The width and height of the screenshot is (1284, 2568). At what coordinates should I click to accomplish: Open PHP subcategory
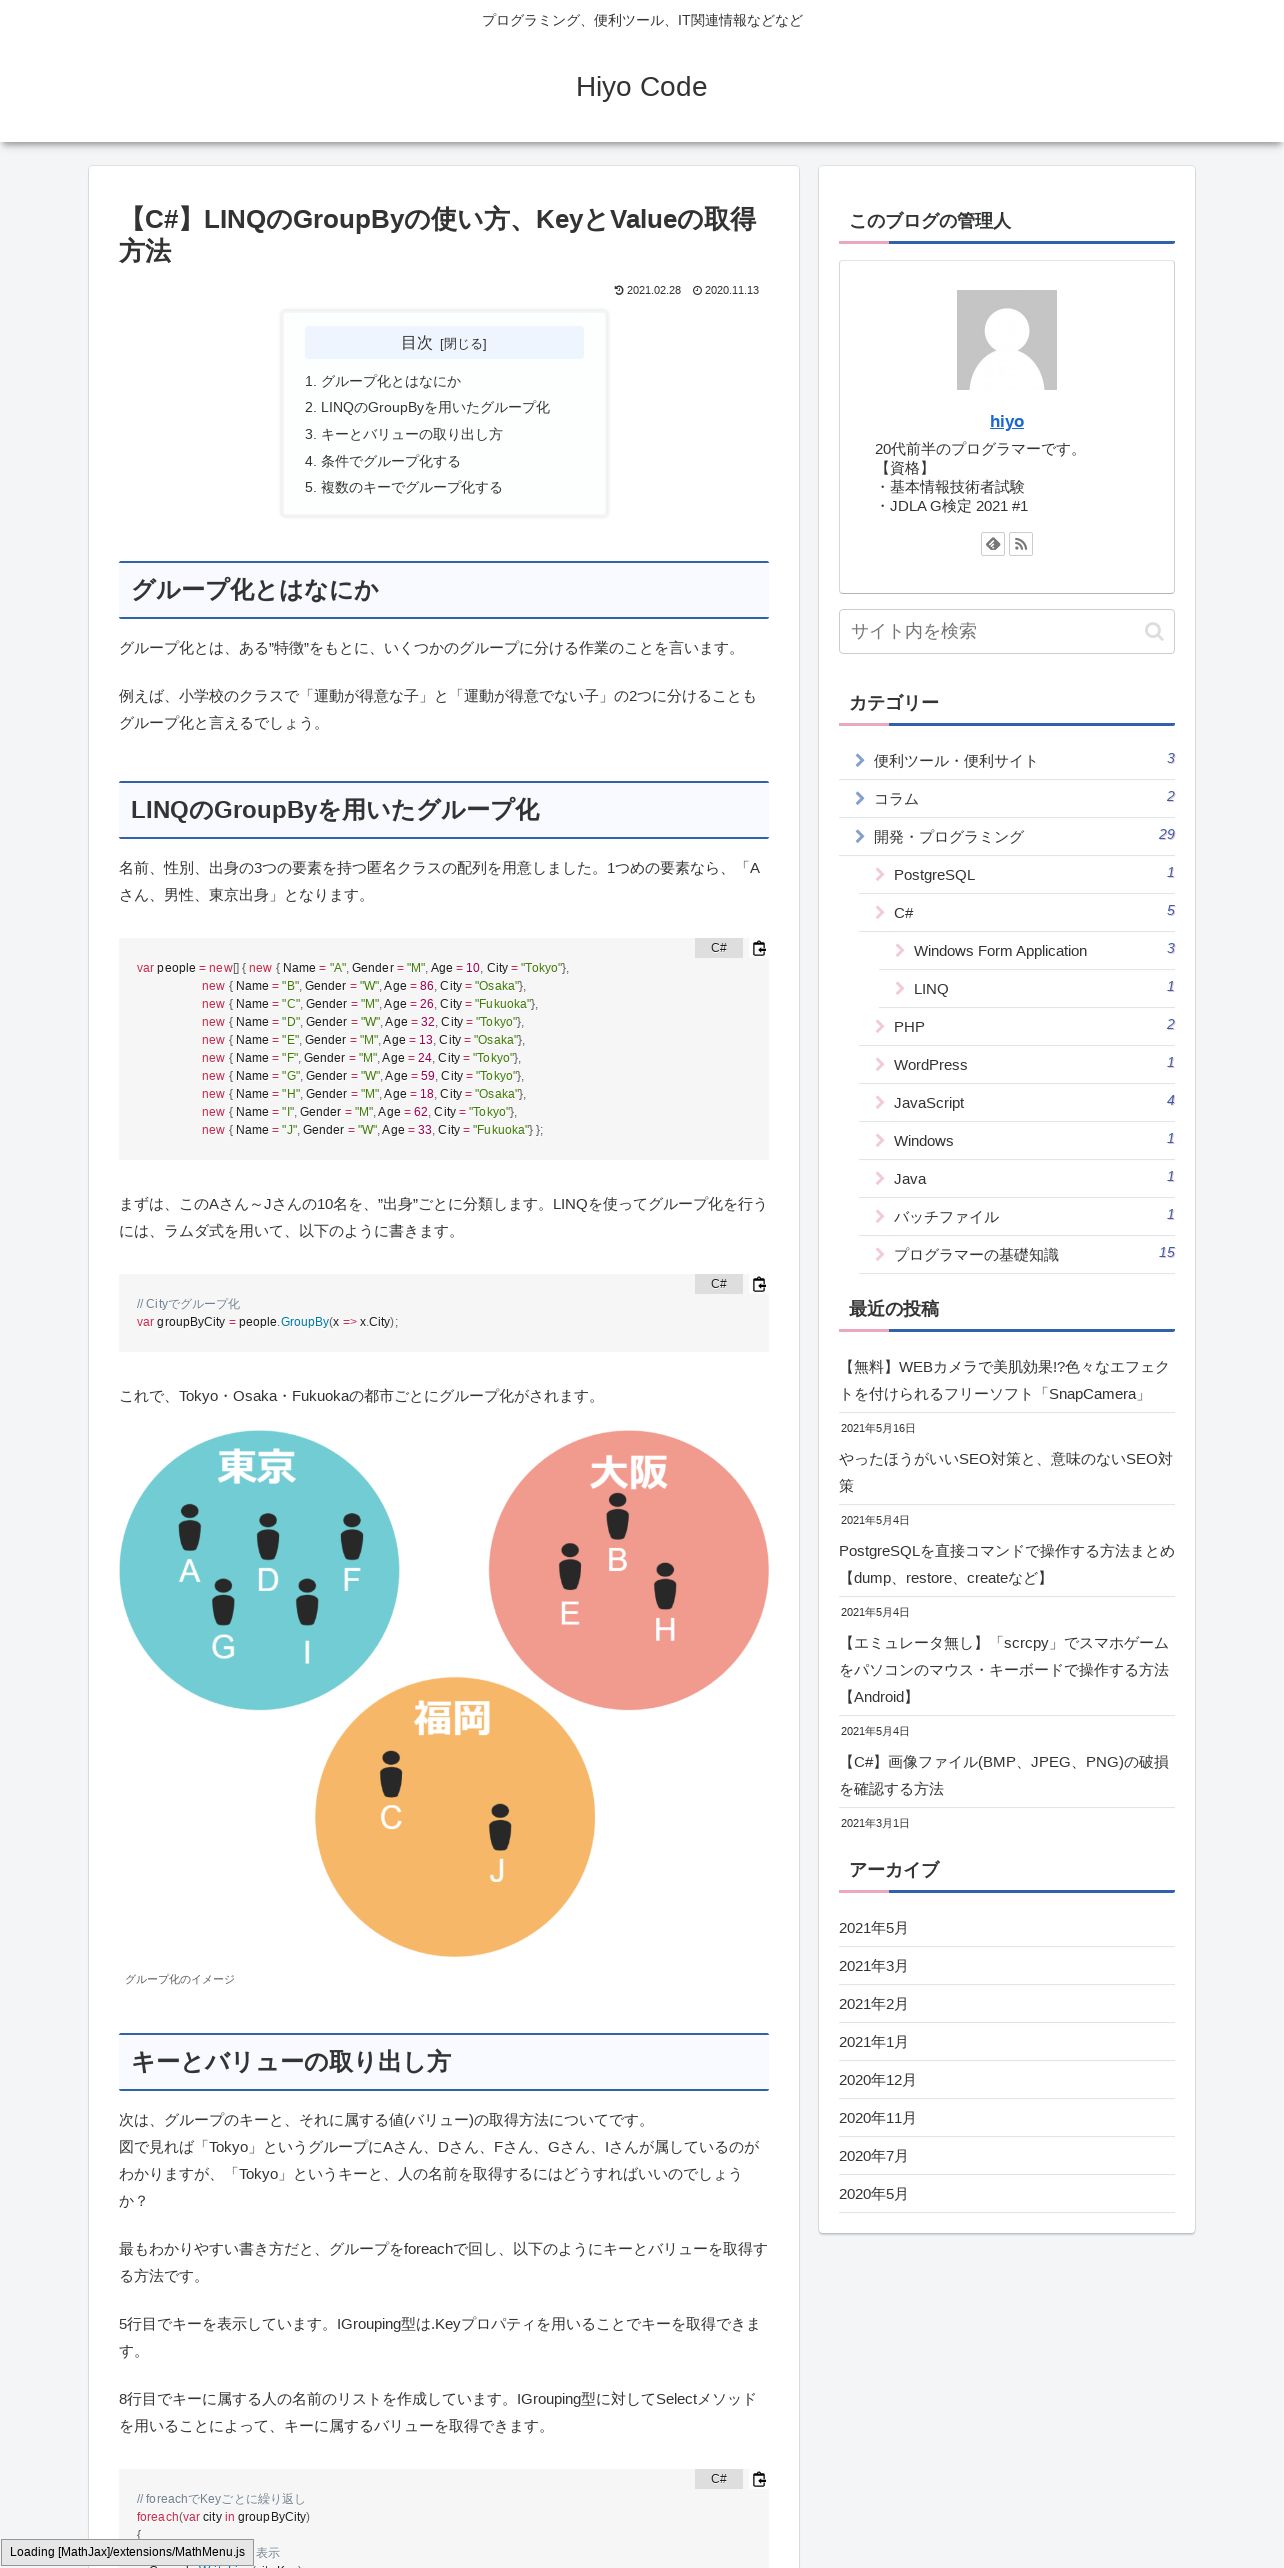point(1017,1027)
